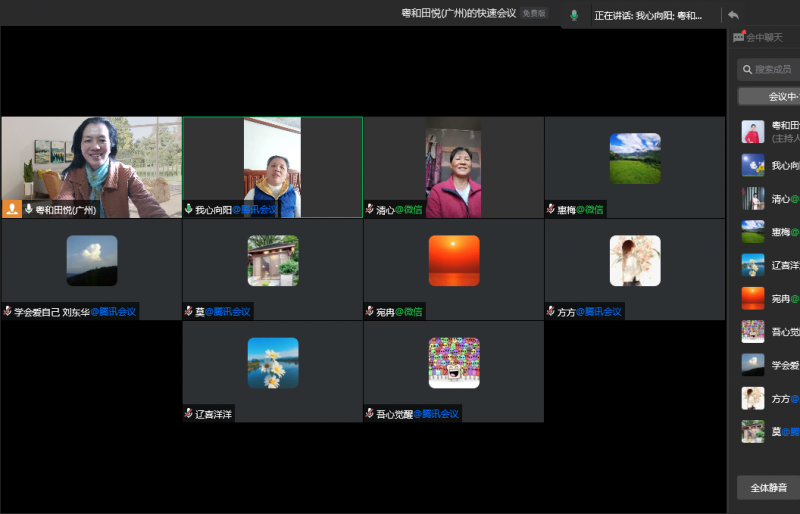Click the muted mic icon beside 辽喜洋洋
Viewport: 800px width, 514px height.
coord(189,413)
